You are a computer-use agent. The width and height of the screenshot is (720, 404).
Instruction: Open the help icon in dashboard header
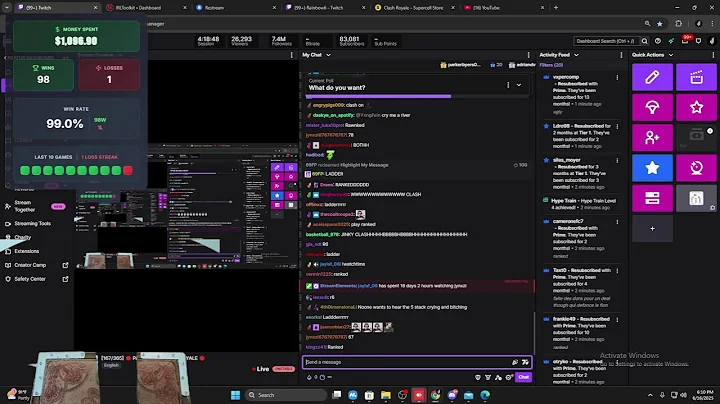[x=658, y=41]
